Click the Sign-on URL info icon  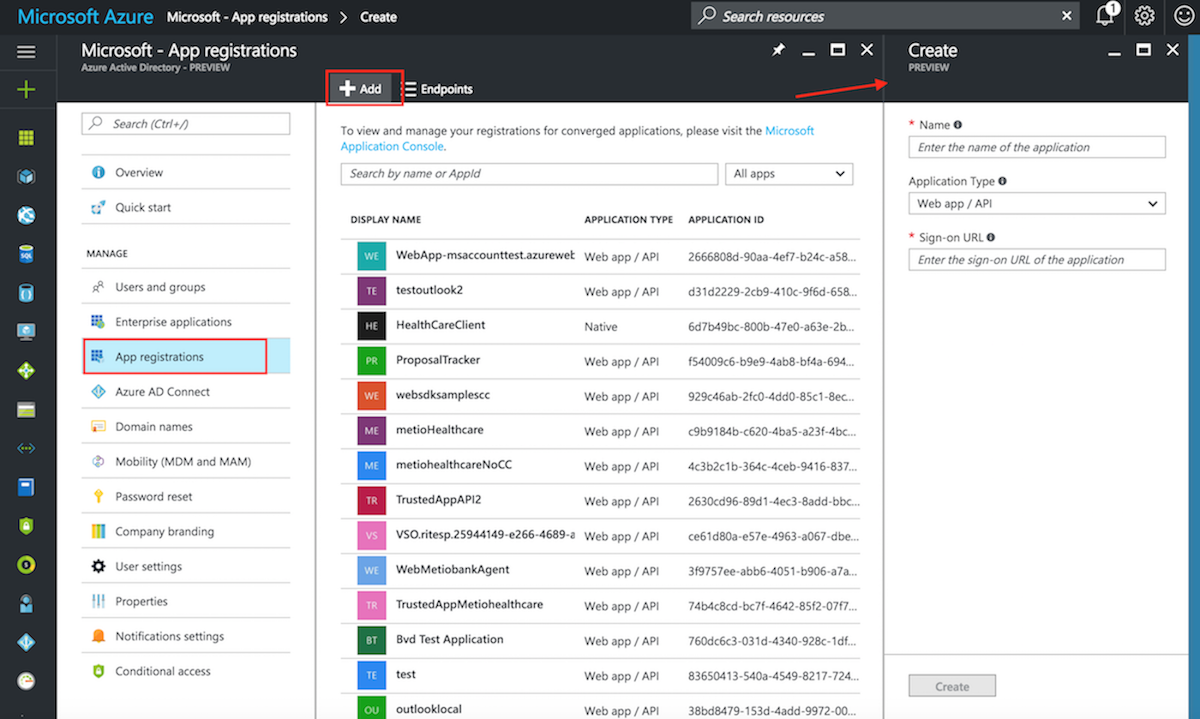coord(991,238)
